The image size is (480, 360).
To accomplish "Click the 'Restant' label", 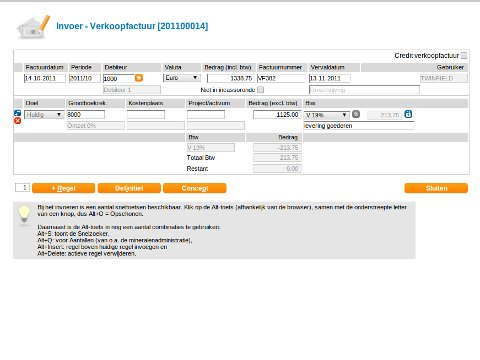I will (x=197, y=169).
